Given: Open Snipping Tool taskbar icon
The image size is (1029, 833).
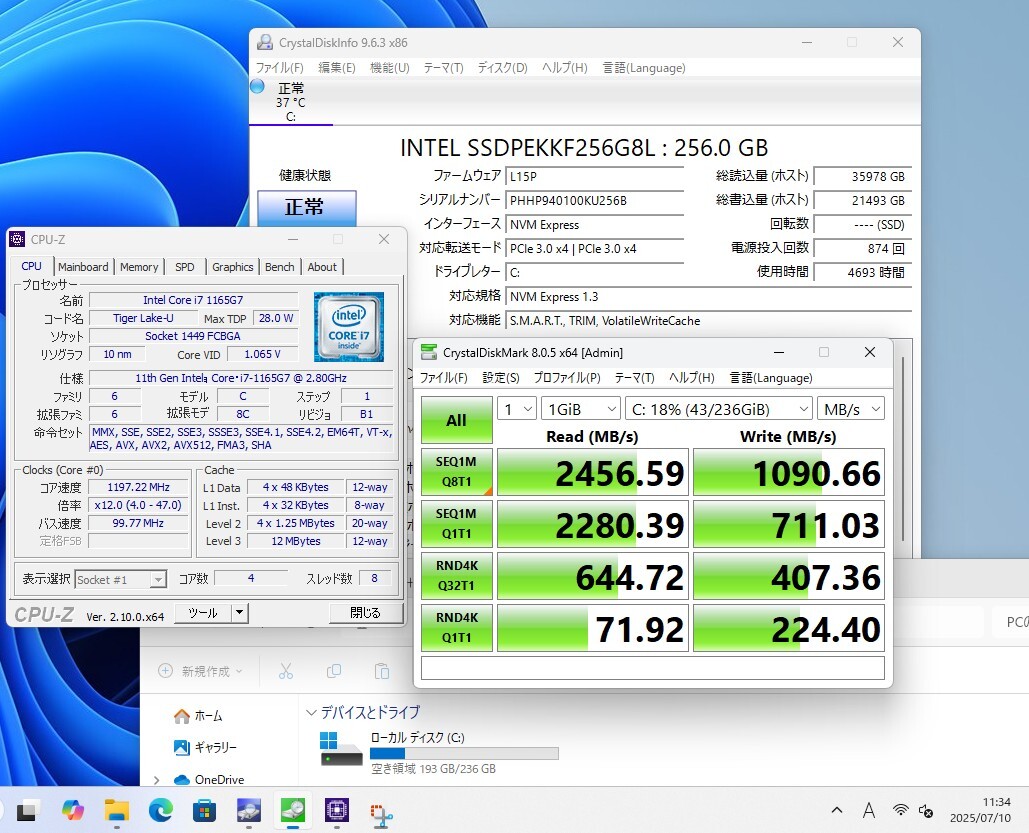Looking at the screenshot, I should [x=381, y=814].
